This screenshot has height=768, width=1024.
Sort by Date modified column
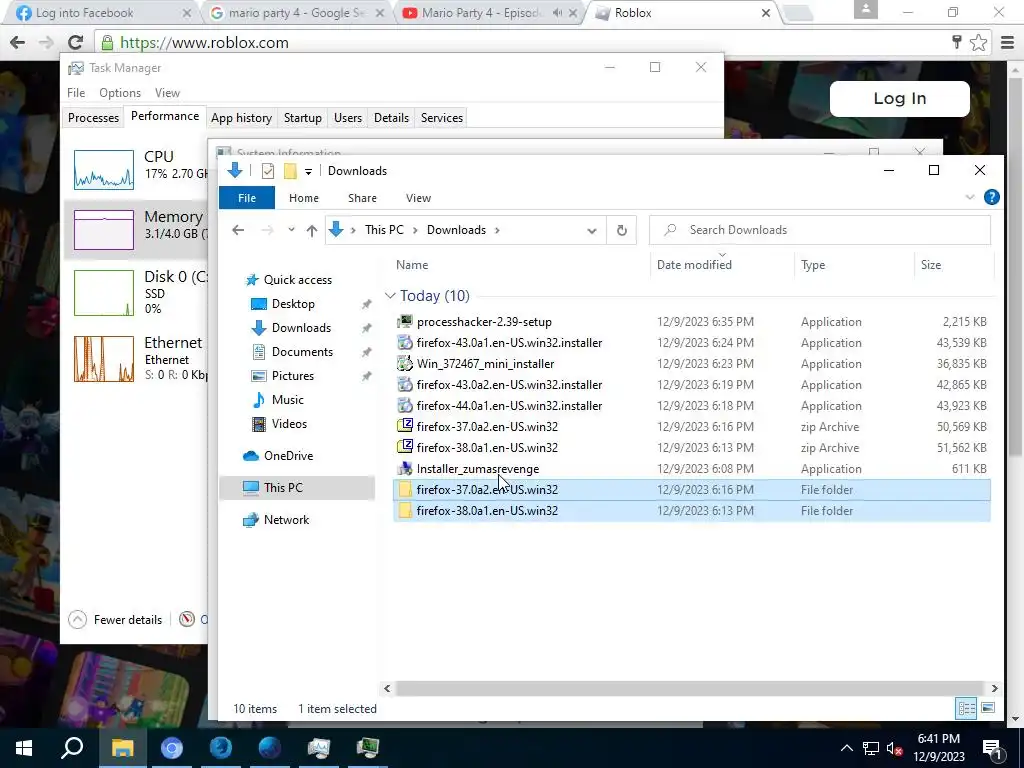click(x=694, y=264)
